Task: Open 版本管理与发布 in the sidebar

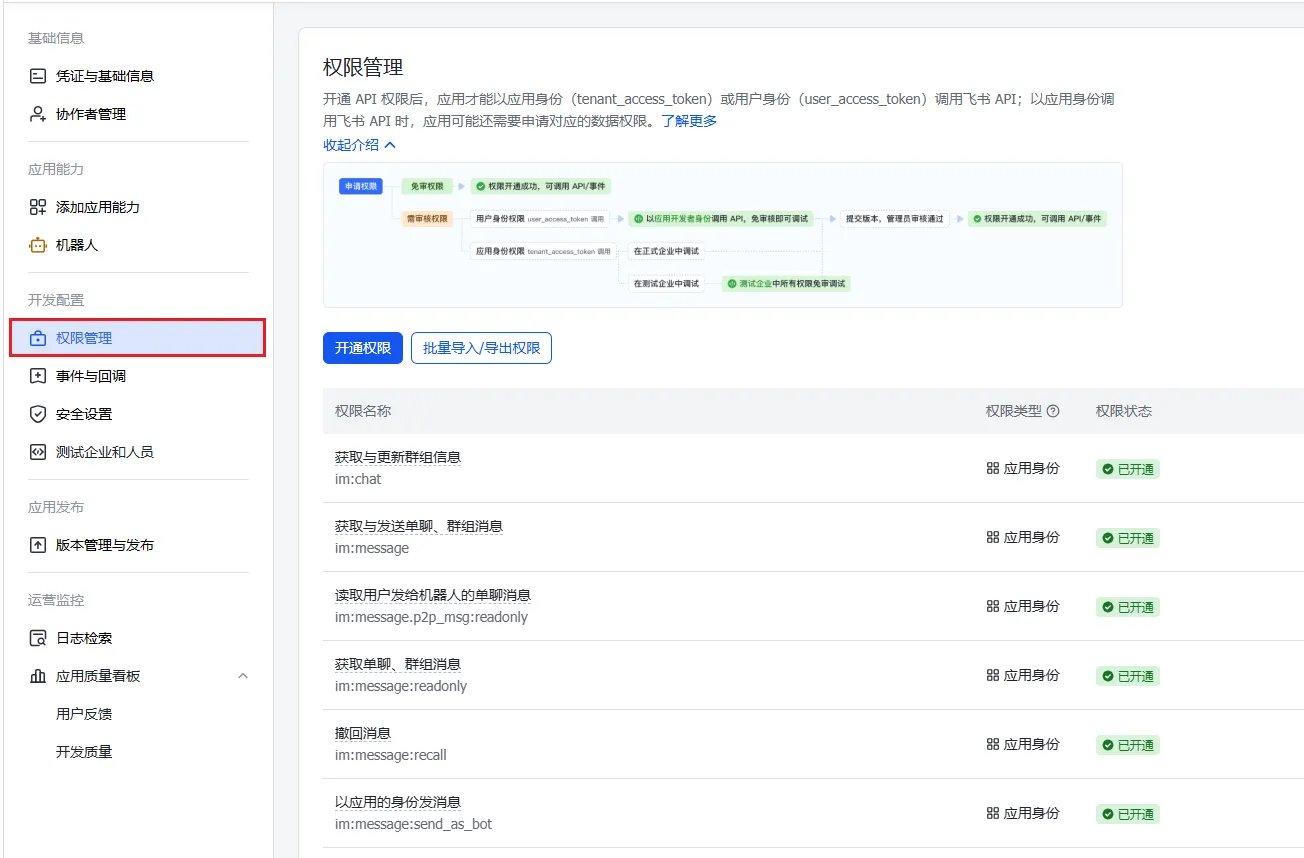Action: coord(104,545)
